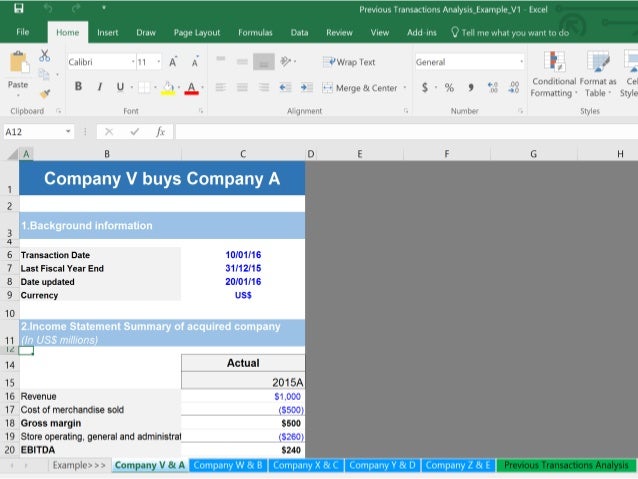638x479 pixels.
Task: Click the Comma Style icon
Action: click(x=470, y=88)
